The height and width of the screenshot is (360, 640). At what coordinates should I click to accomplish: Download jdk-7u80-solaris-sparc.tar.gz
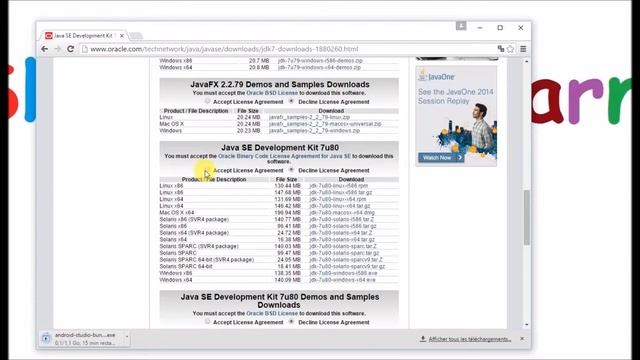tap(344, 253)
